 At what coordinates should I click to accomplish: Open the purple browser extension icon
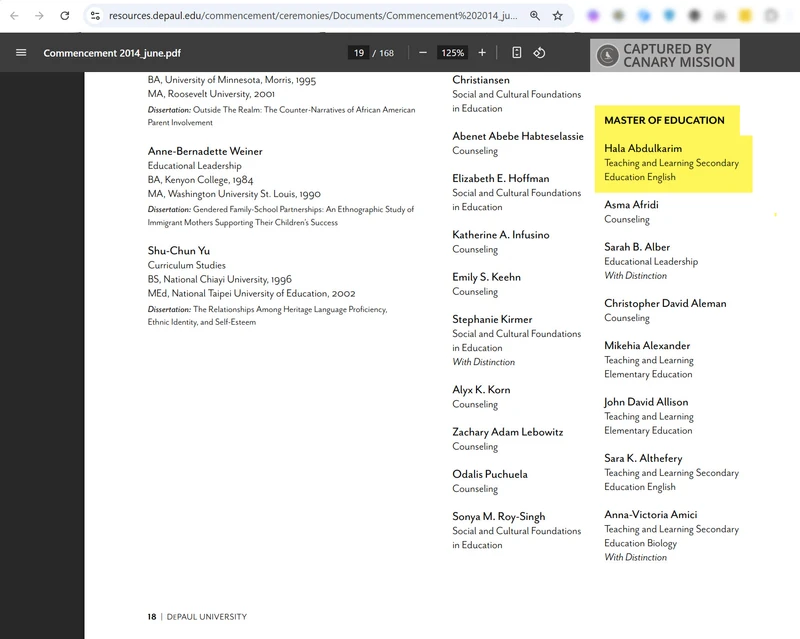(593, 16)
